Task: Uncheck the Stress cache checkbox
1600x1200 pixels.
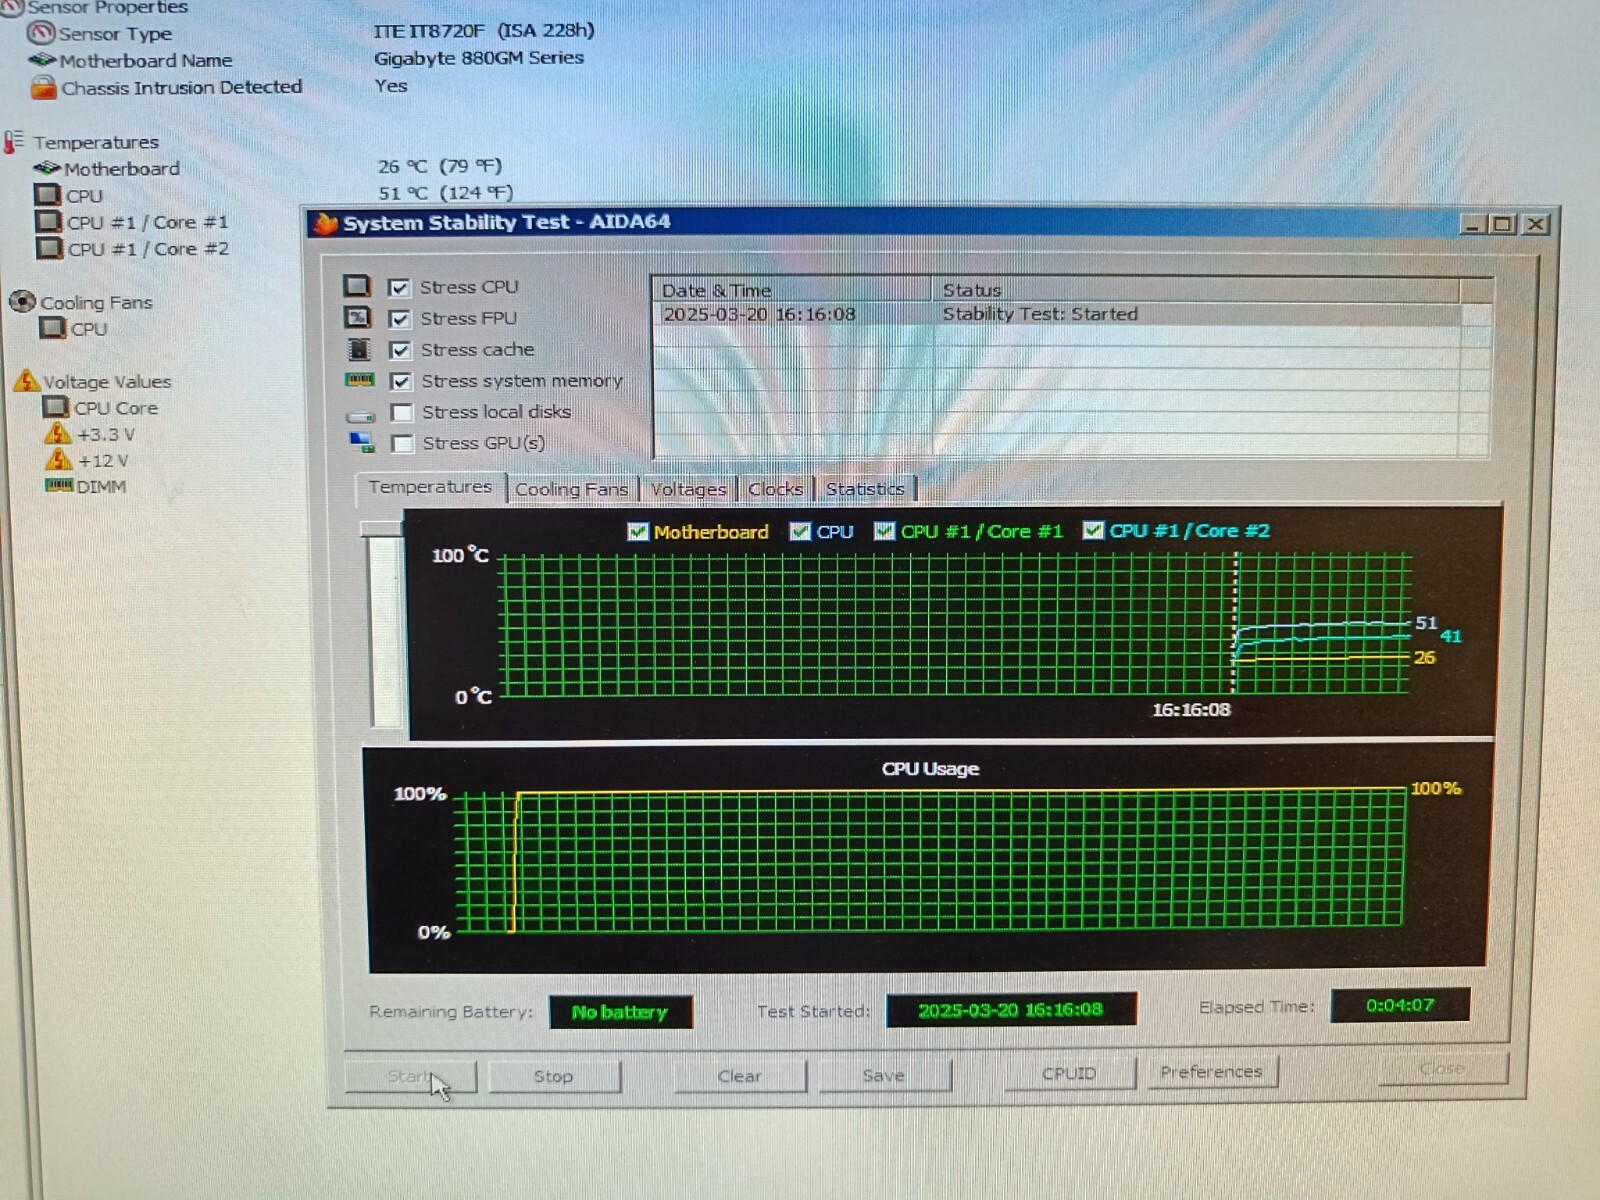Action: click(400, 350)
